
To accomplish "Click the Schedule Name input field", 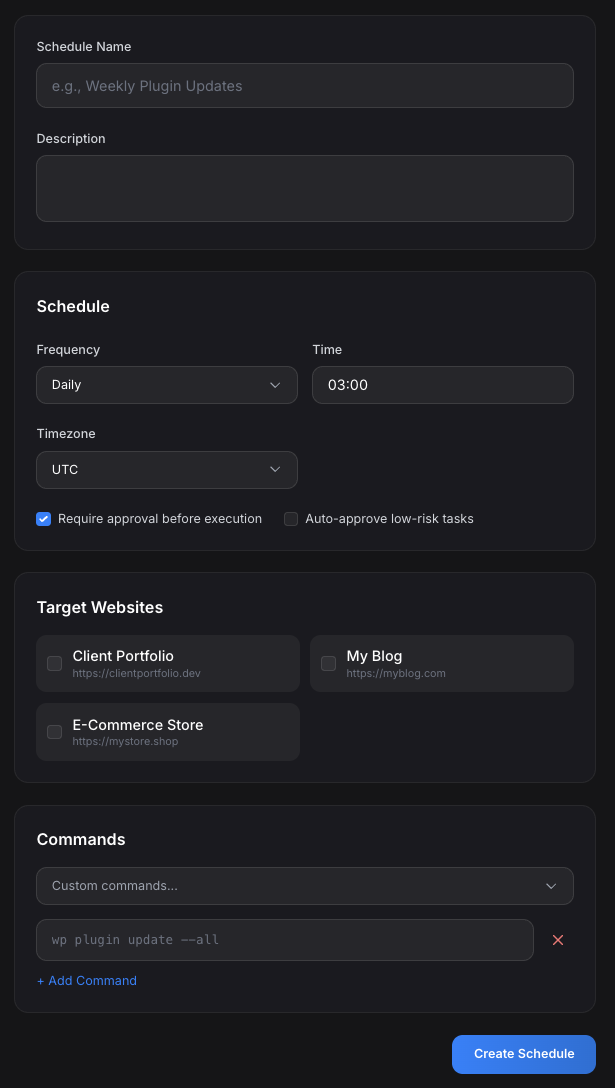I will pyautogui.click(x=305, y=86).
